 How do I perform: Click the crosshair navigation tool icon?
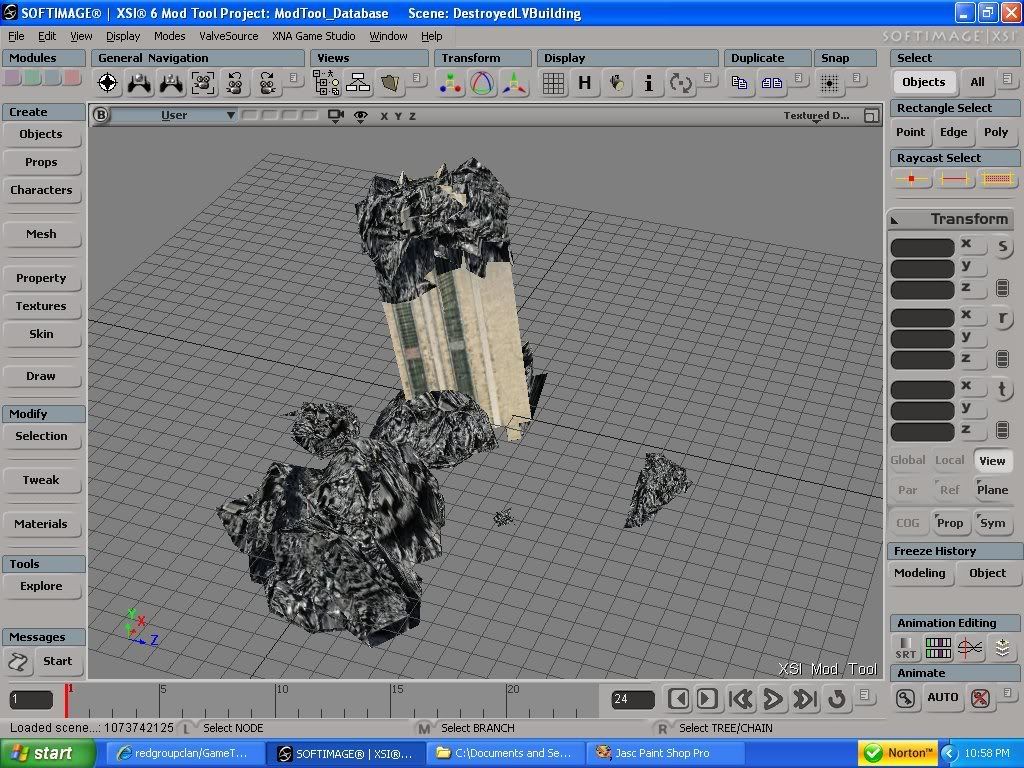108,83
